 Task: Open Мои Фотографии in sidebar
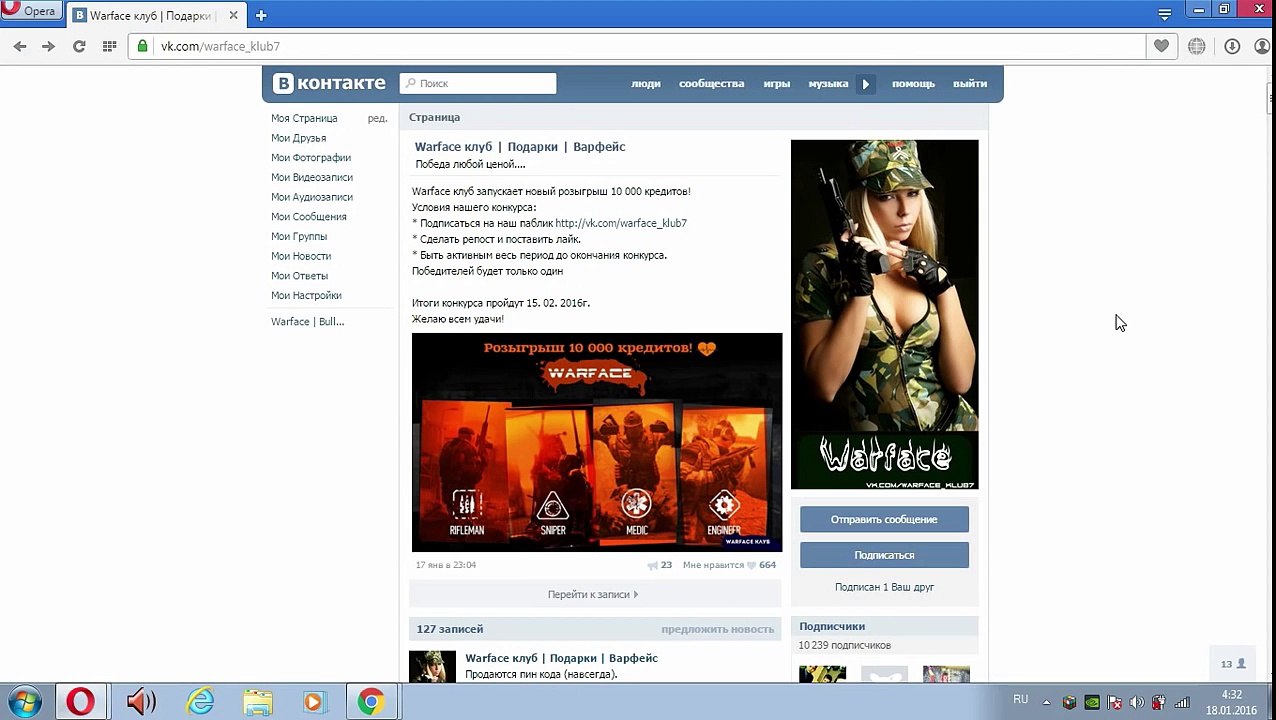pos(311,158)
